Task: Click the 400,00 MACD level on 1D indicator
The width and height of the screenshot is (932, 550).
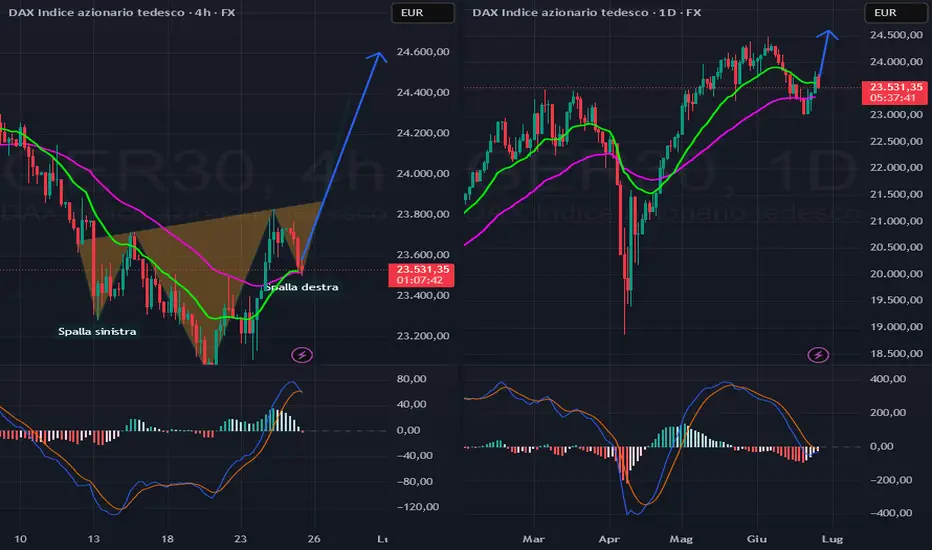Action: (x=888, y=379)
